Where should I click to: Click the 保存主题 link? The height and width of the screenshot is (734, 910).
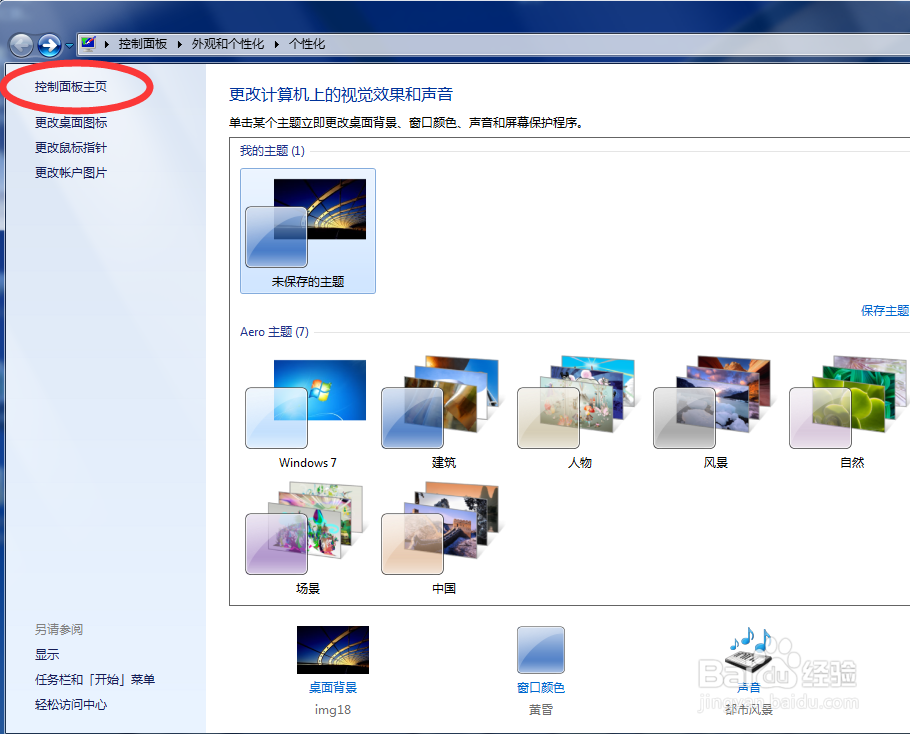point(884,311)
